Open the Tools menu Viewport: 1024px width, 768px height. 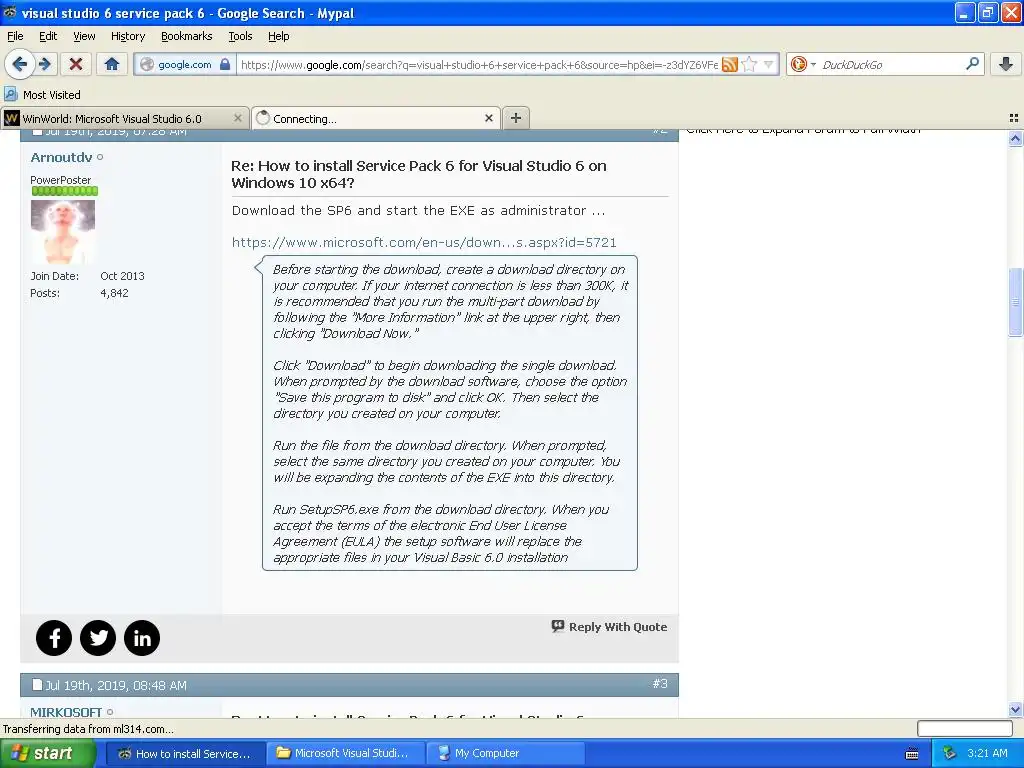240,36
